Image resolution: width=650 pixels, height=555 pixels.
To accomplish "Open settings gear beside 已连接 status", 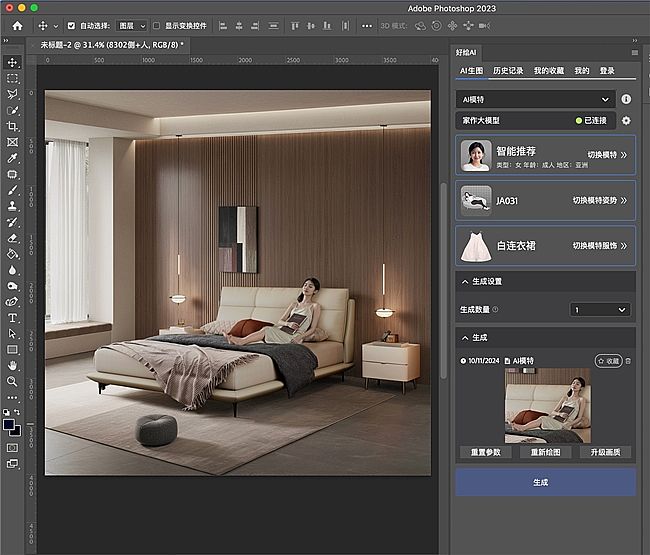I will coord(626,121).
